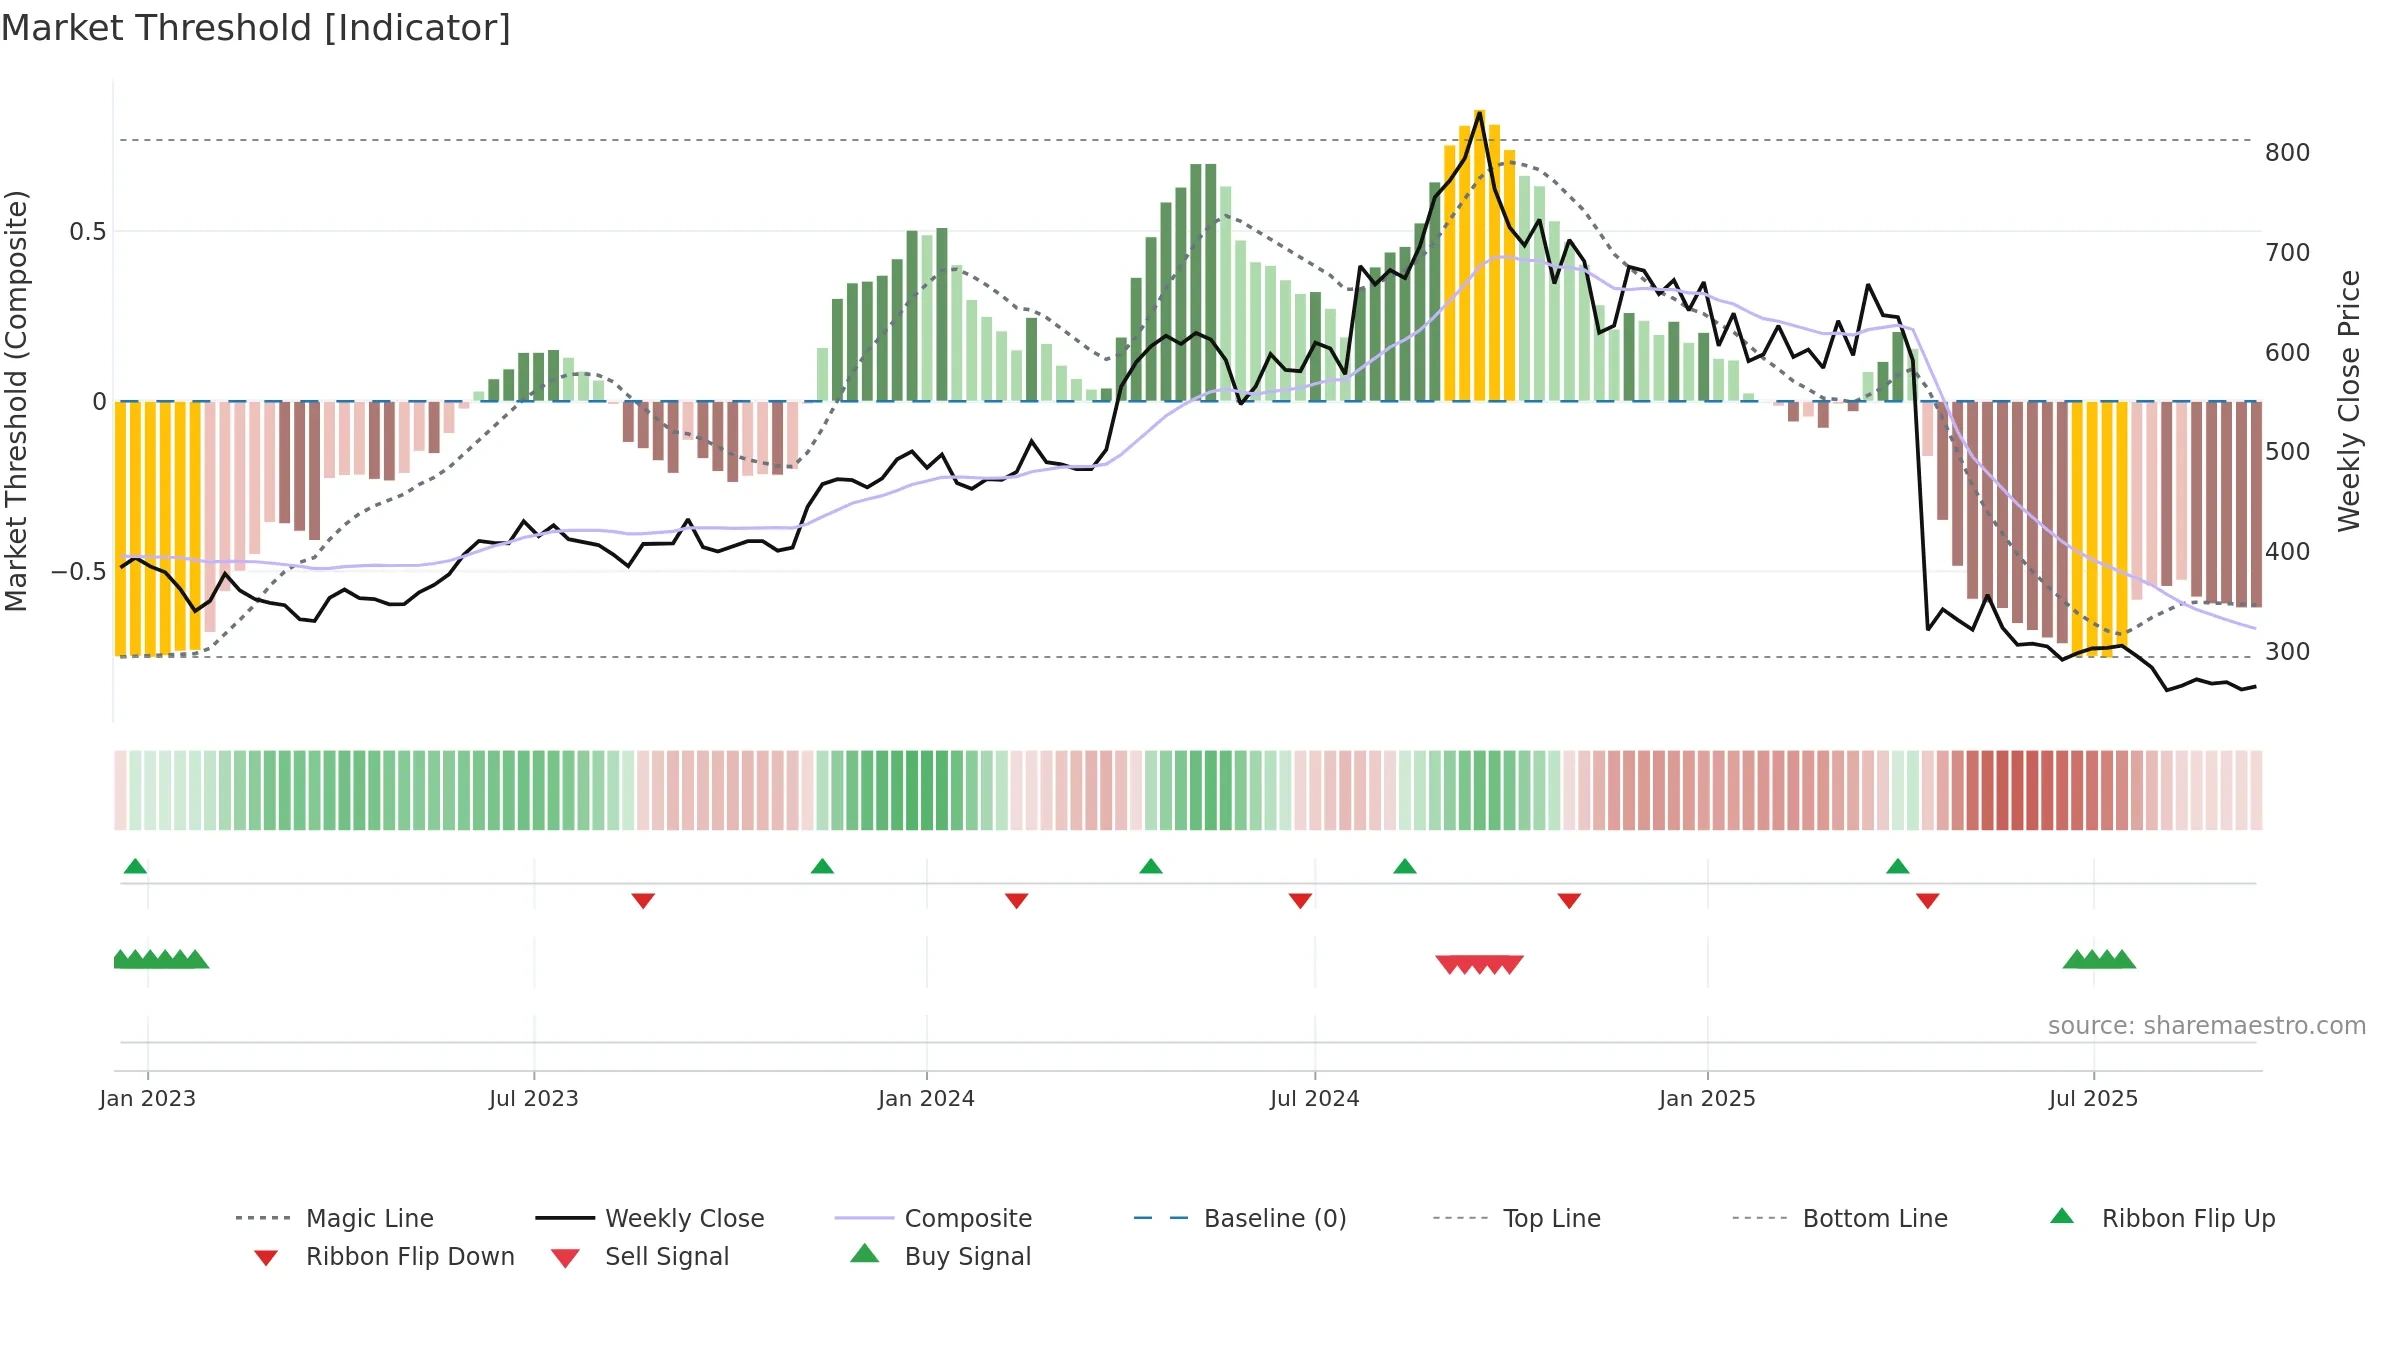Toggle the Weekly Close legend entry
2400x1350 pixels.
coord(650,1218)
